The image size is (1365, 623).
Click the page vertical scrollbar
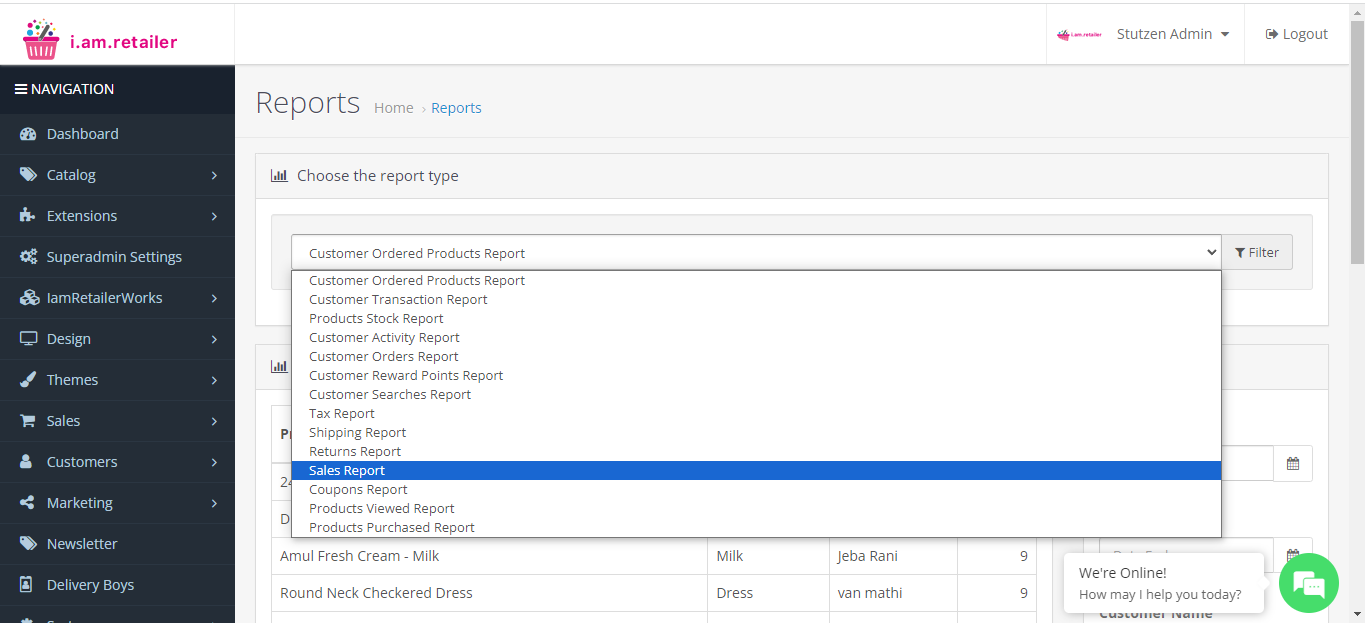(1357, 140)
